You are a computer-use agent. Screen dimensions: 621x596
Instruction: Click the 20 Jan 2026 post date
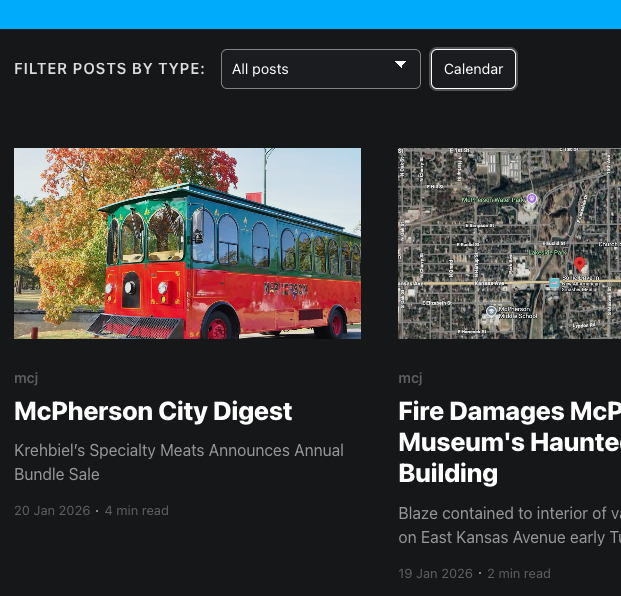pos(52,511)
